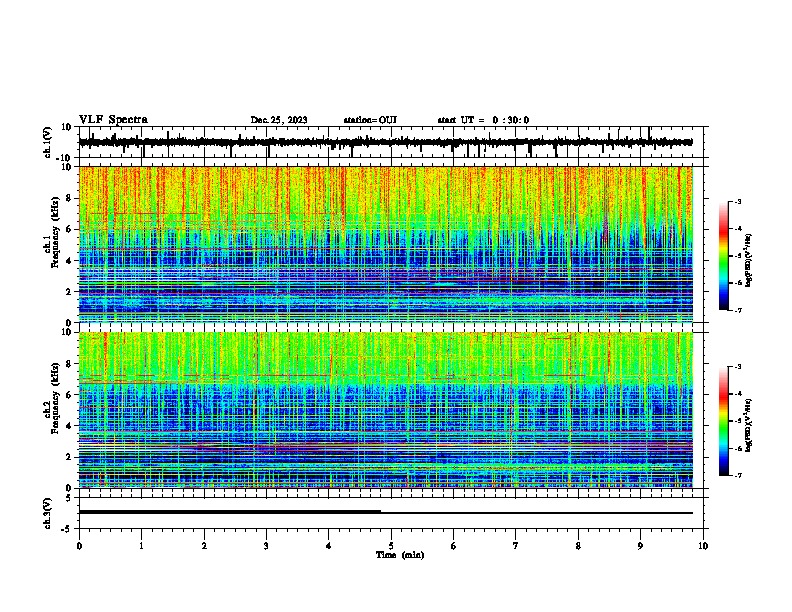This screenshot has height=612, width=792.
Task: Click the ch.2 colorbar log(PSD) label
Action: [x=748, y=425]
